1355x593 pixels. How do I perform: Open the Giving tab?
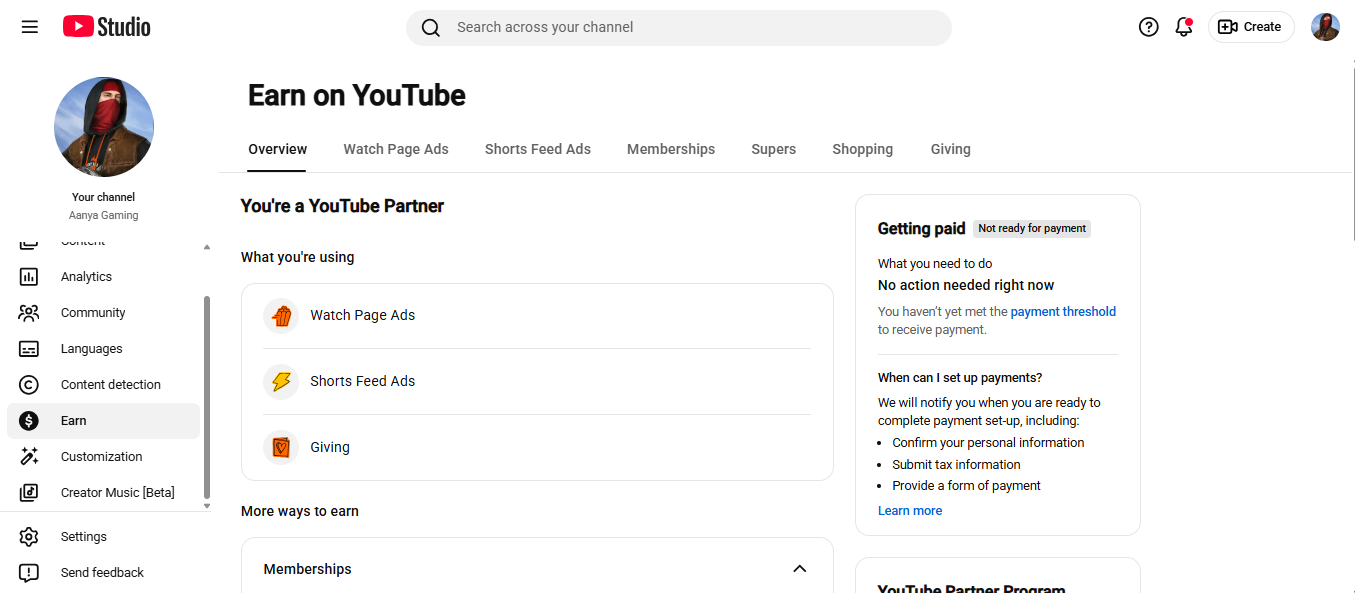[x=951, y=149]
